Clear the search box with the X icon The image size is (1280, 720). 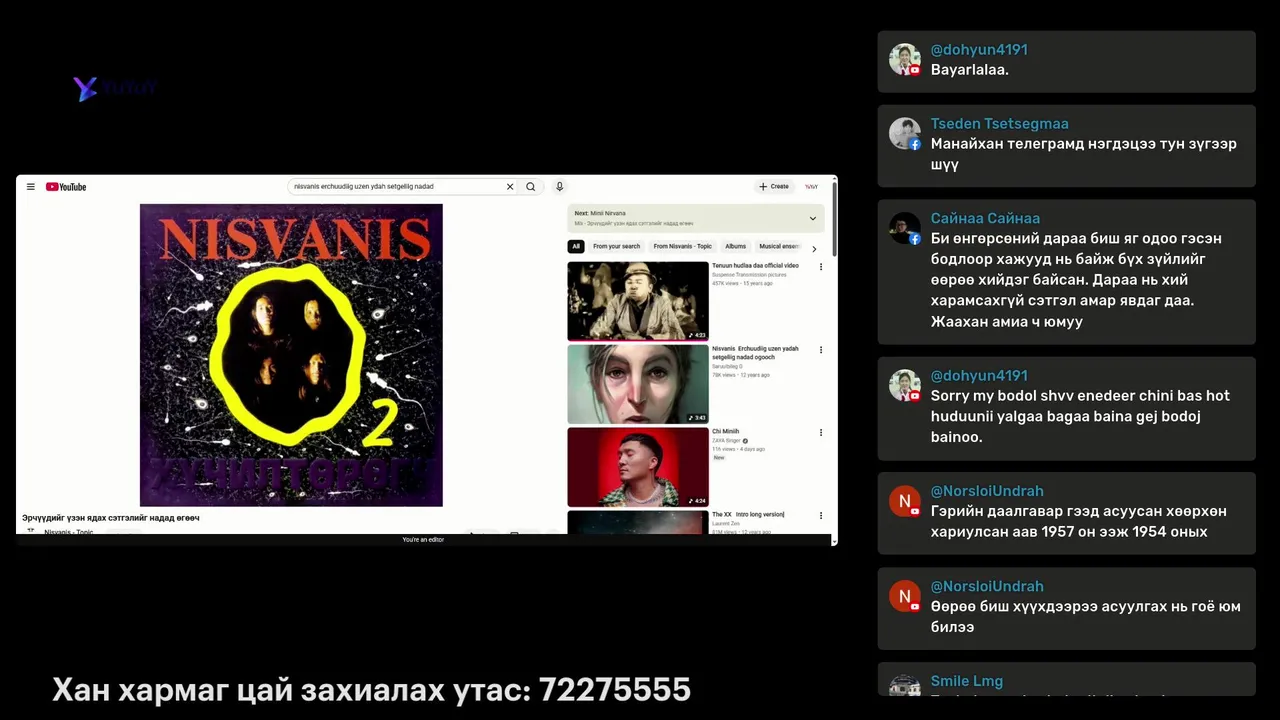(x=510, y=187)
